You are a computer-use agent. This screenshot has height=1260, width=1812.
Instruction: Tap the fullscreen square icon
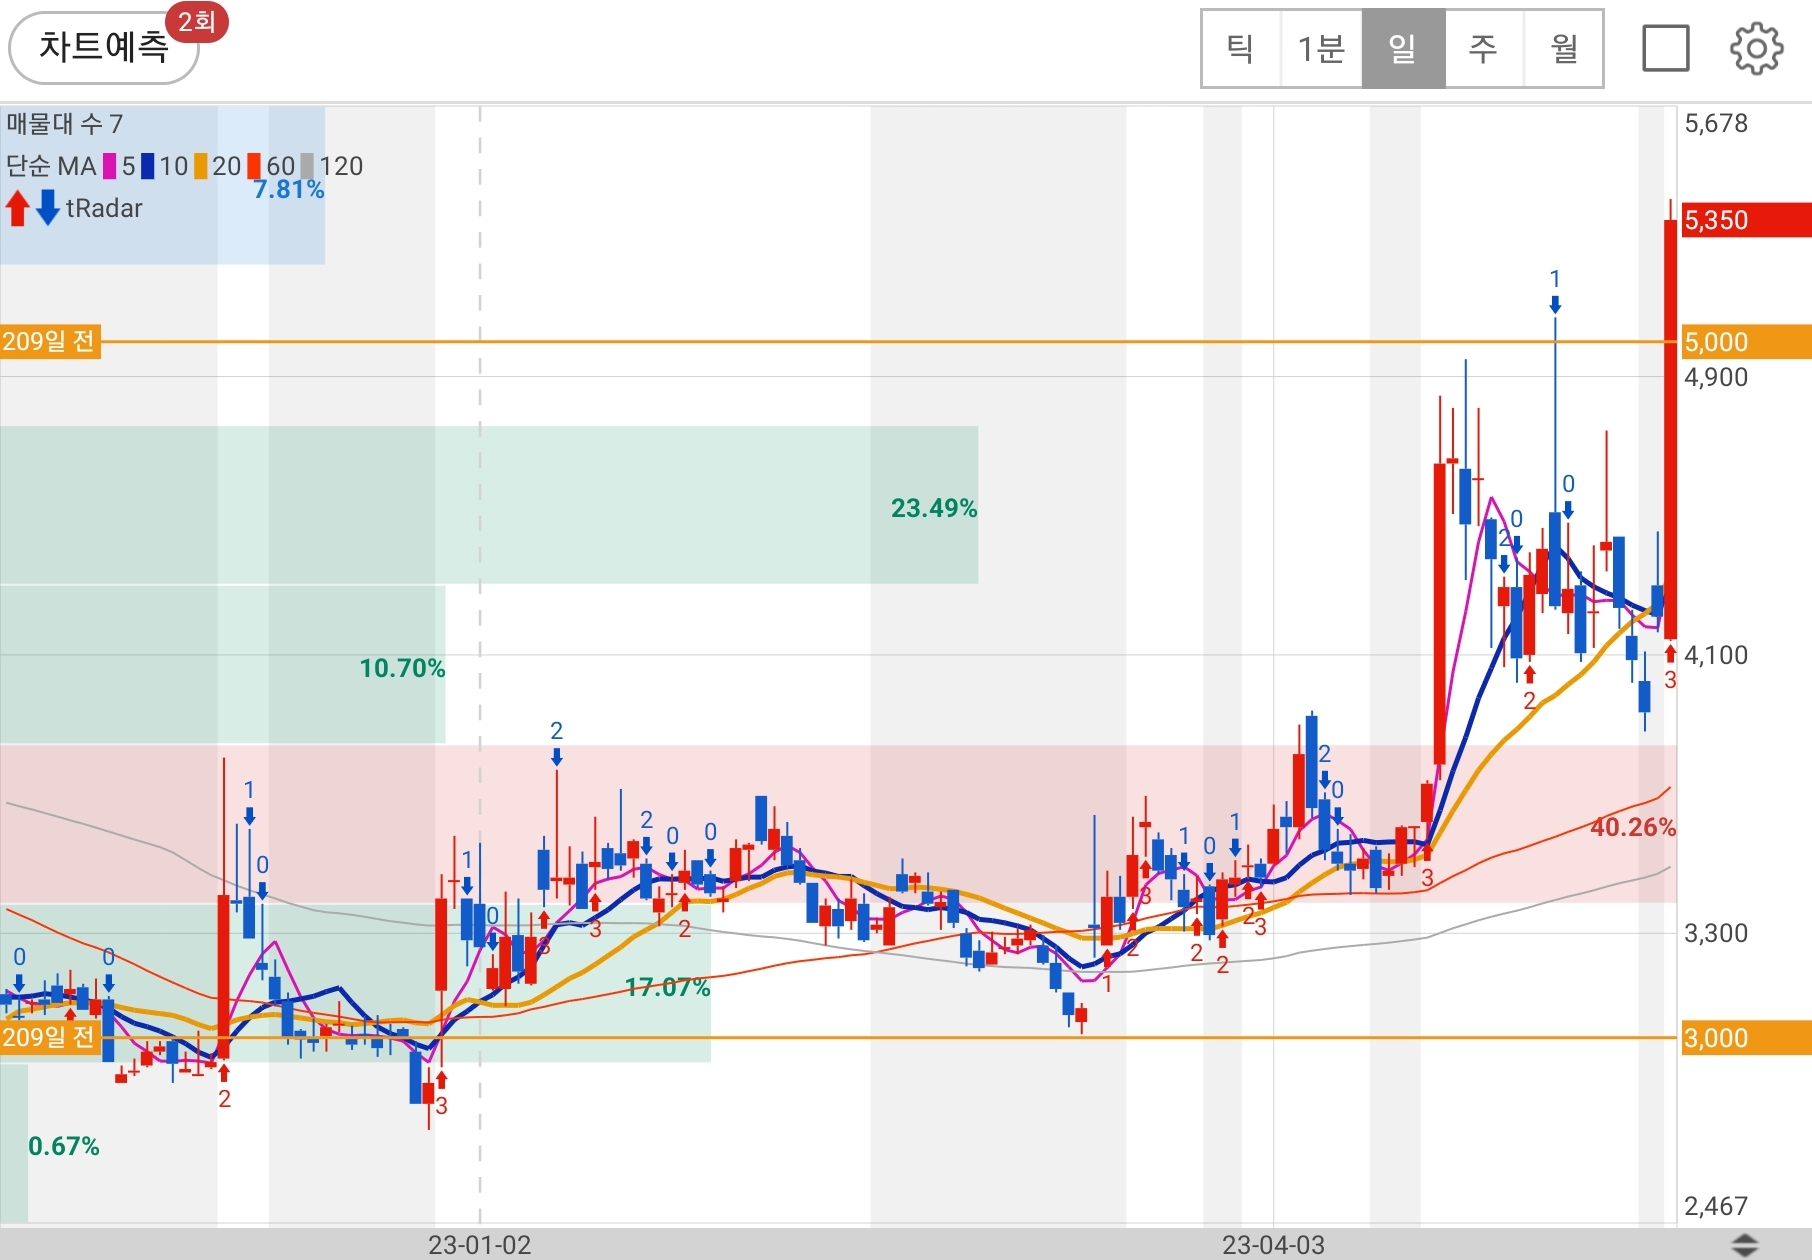1666,48
